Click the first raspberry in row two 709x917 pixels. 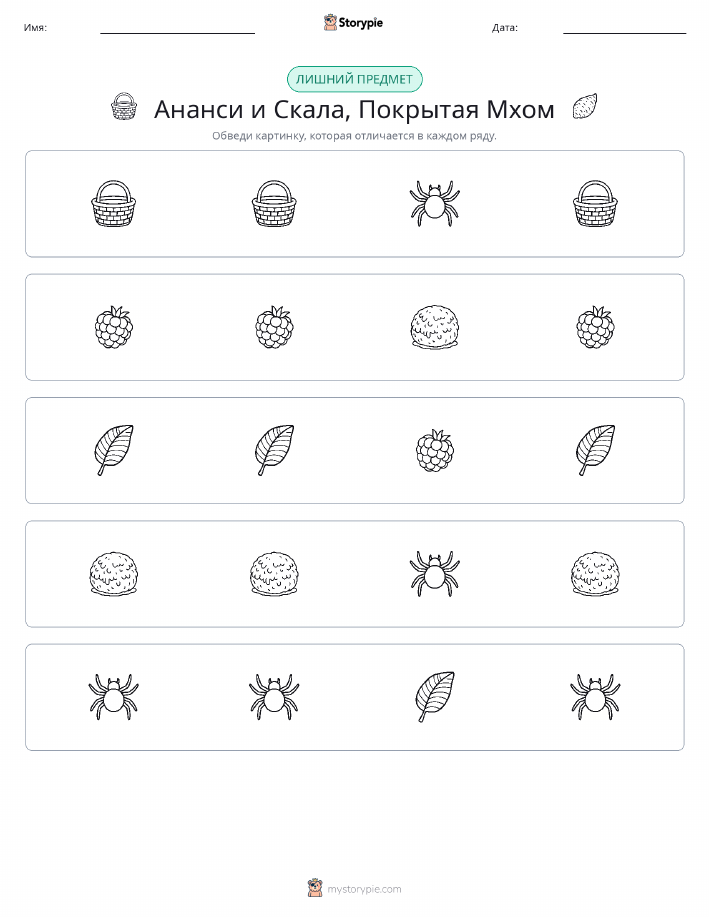[113, 327]
